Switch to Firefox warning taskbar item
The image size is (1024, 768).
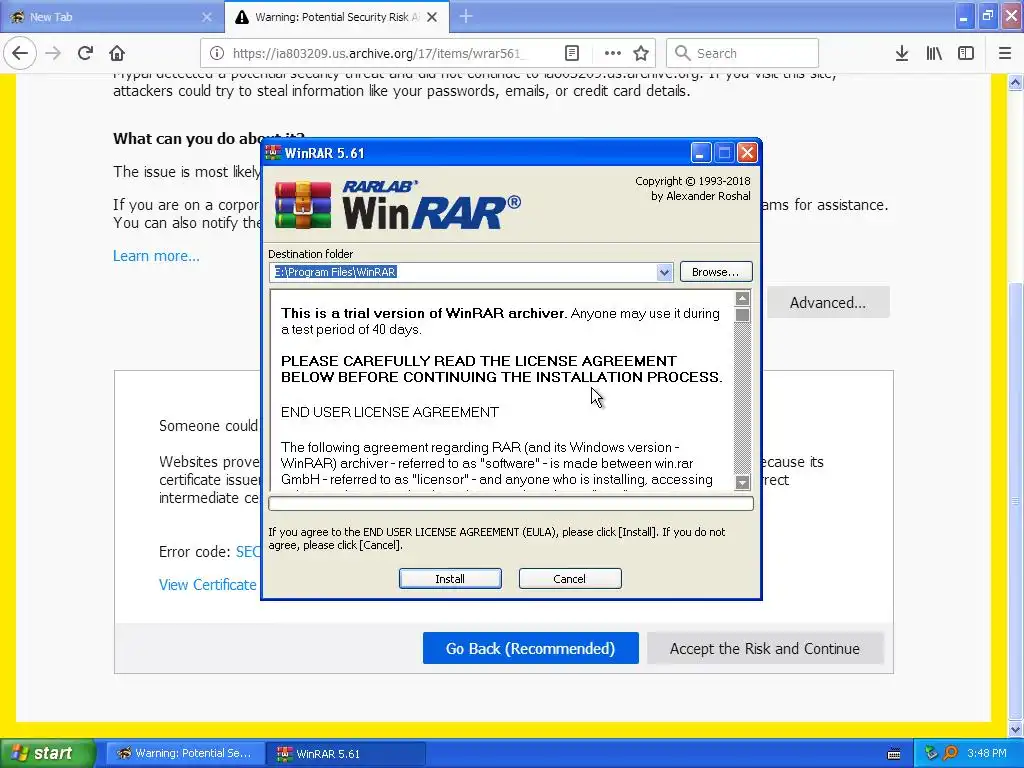point(185,754)
